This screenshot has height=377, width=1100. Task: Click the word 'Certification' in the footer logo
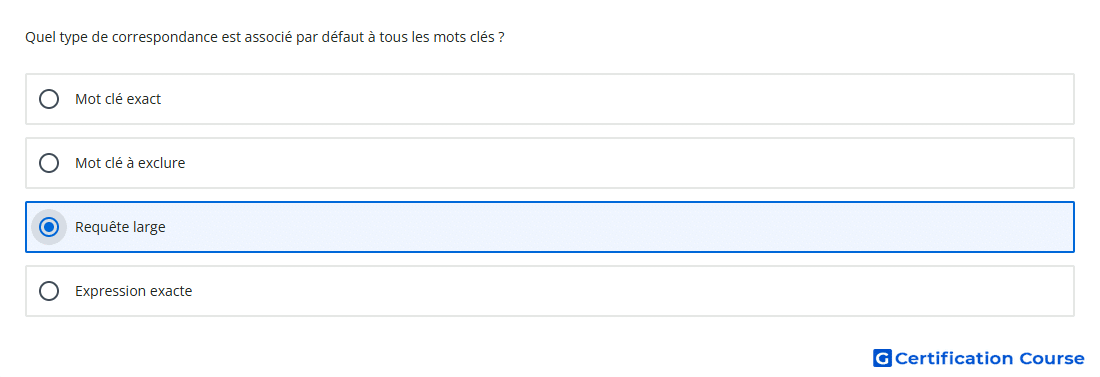[x=954, y=358]
